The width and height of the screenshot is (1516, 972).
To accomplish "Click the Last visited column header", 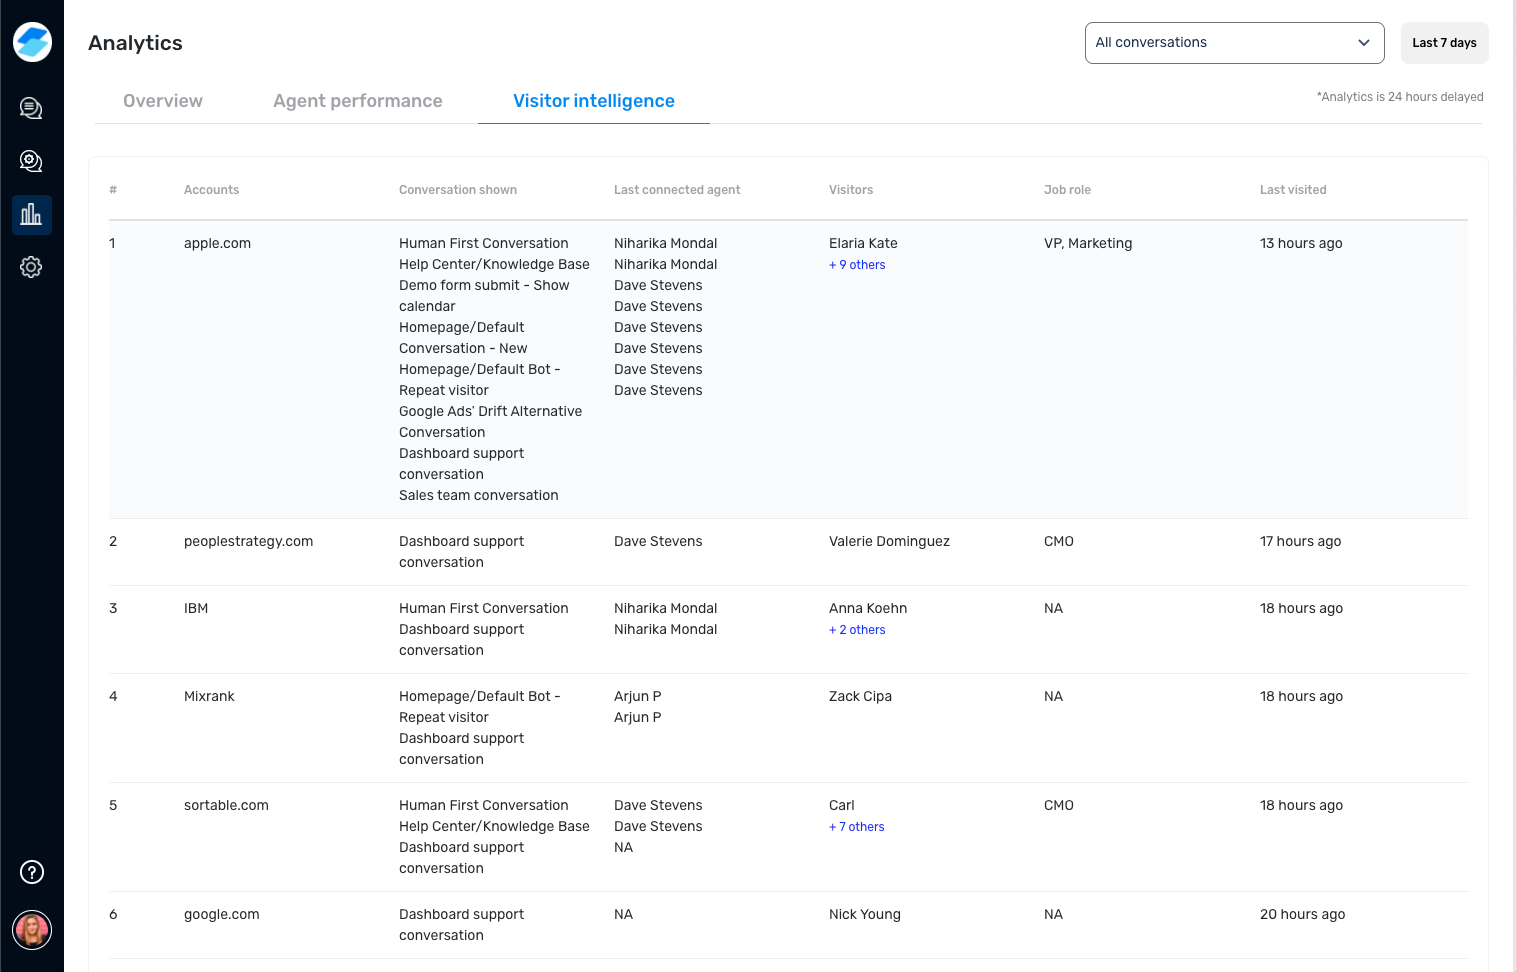I will [1292, 190].
